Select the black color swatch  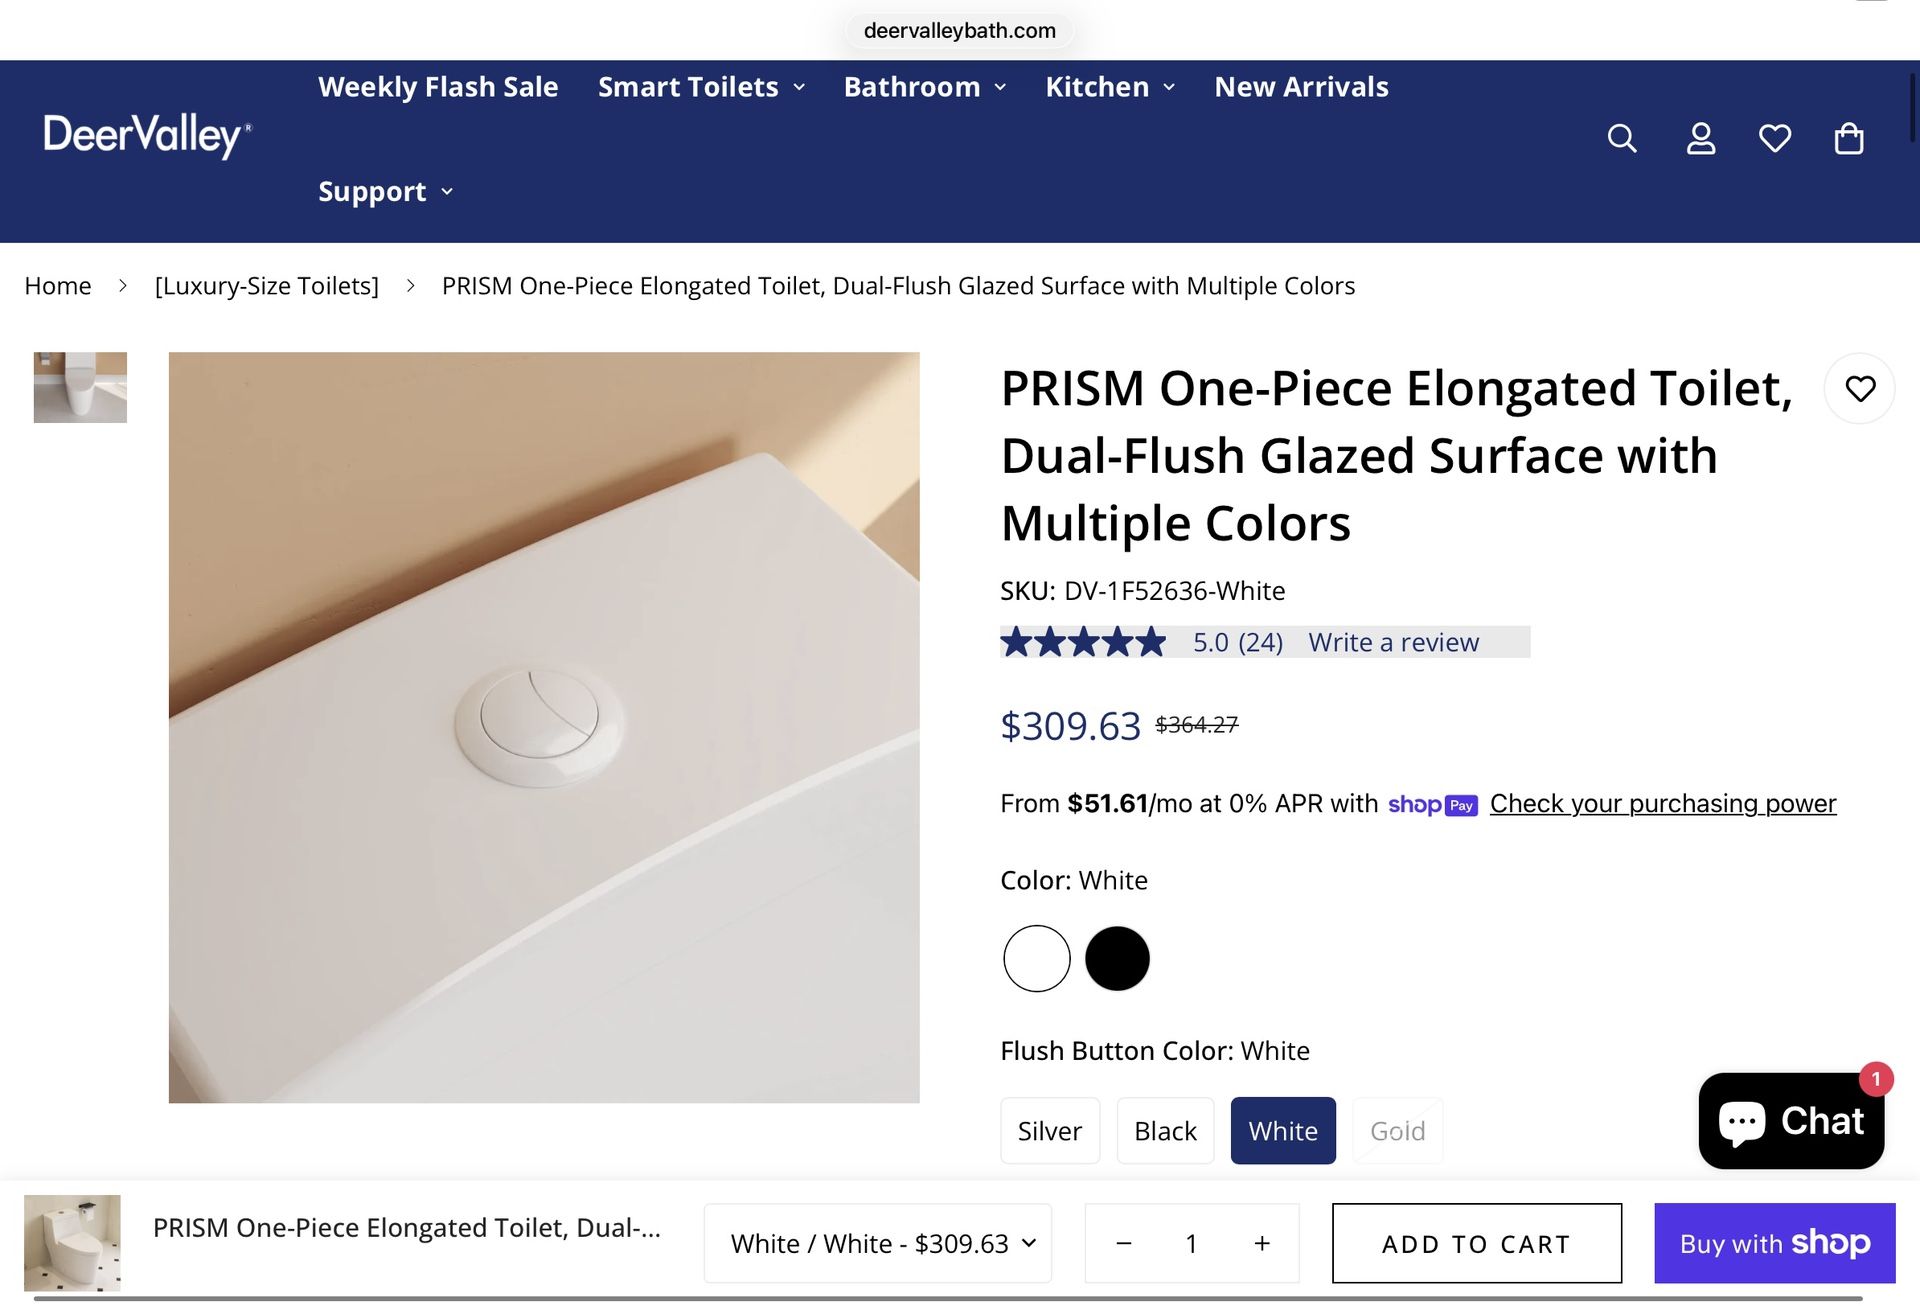(1117, 958)
